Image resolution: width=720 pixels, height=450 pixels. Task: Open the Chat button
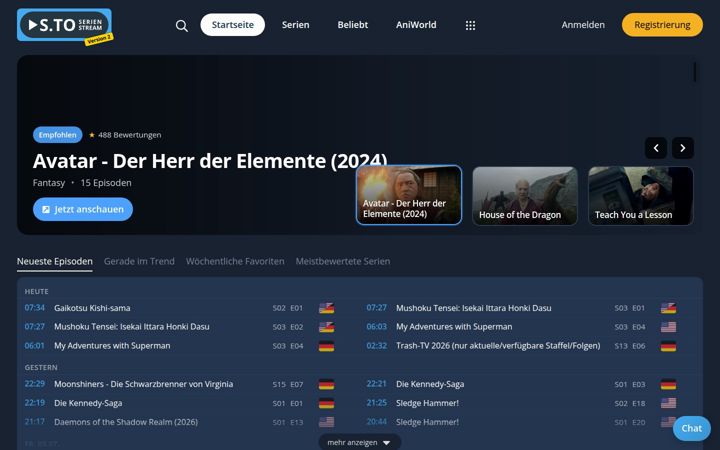692,428
